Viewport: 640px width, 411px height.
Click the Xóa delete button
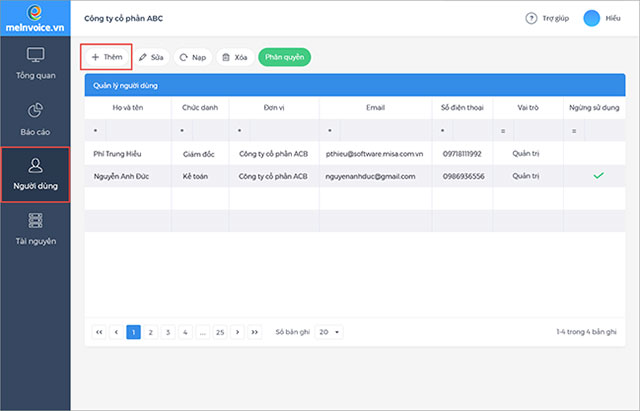click(235, 57)
